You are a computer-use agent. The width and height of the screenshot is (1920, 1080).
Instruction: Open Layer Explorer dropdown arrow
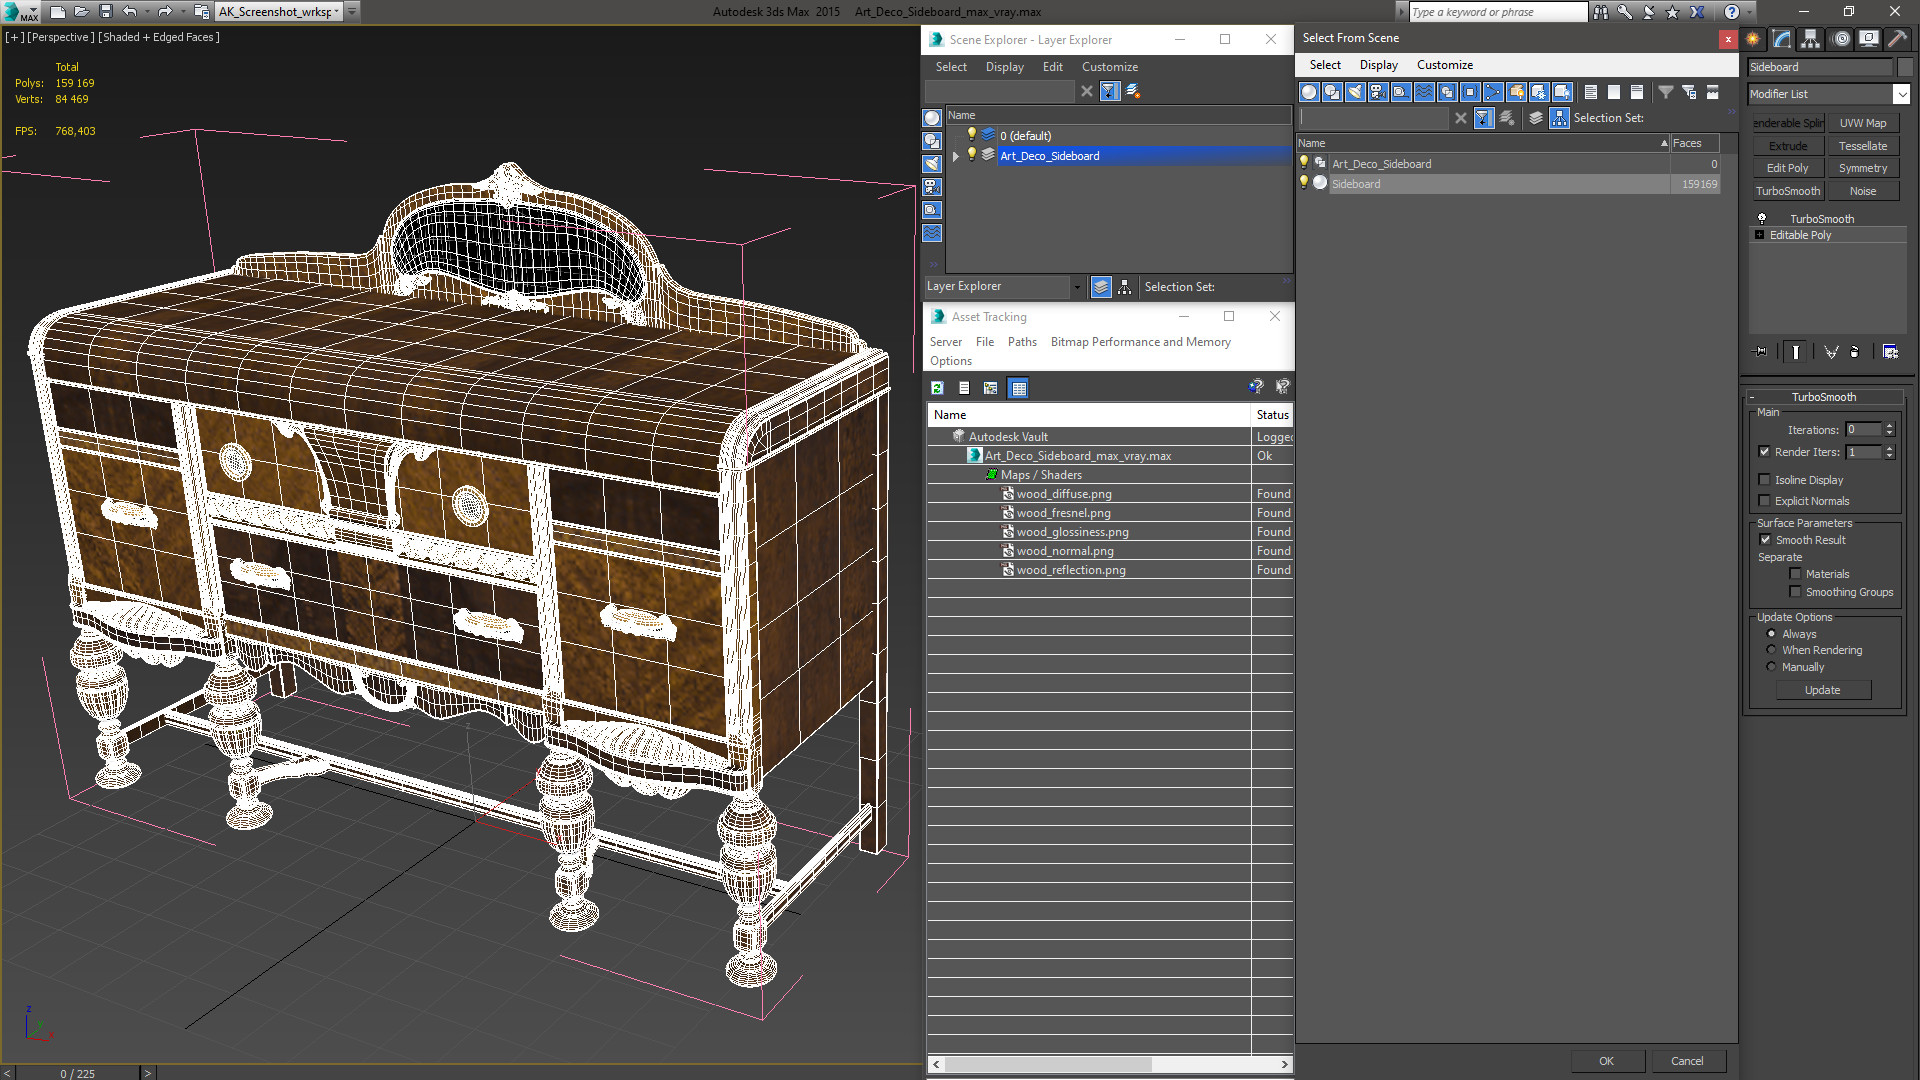pyautogui.click(x=1077, y=287)
